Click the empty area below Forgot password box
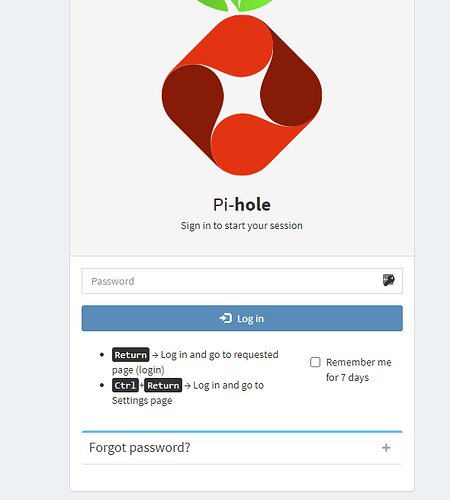450x500 pixels. pyautogui.click(x=242, y=477)
